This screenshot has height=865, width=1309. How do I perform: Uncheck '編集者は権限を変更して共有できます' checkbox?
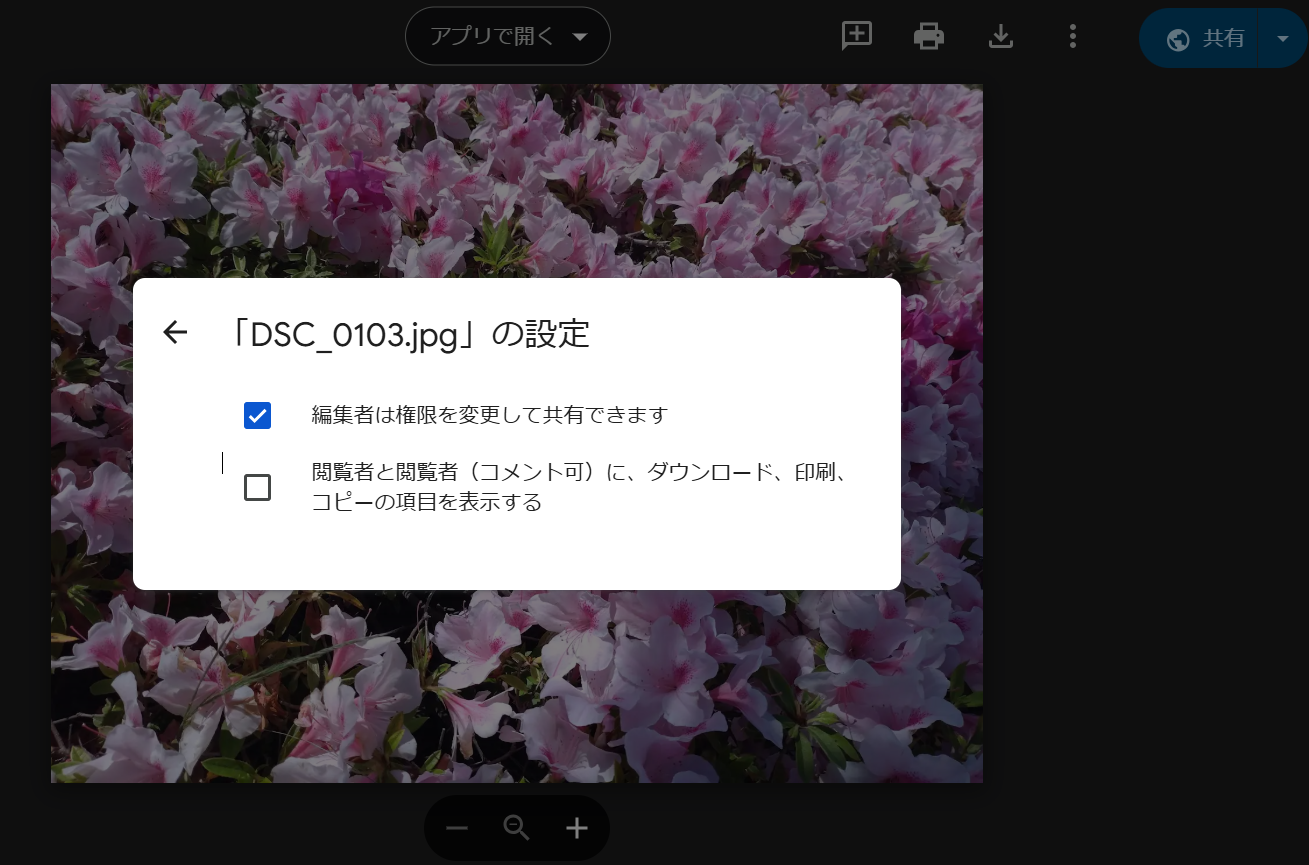[x=258, y=415]
